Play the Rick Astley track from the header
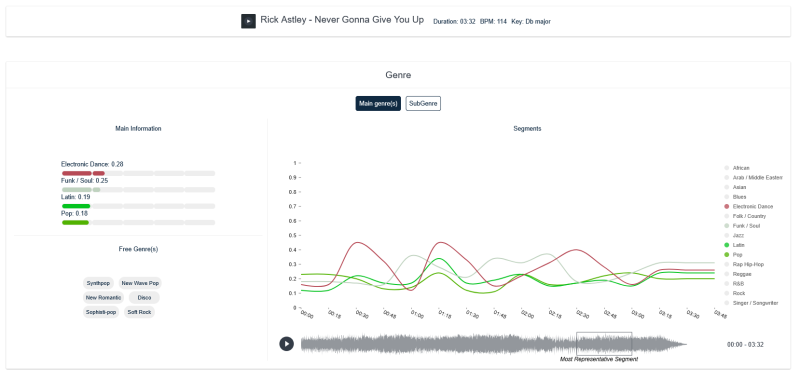Screen dimensions: 800x380 [x=248, y=21]
